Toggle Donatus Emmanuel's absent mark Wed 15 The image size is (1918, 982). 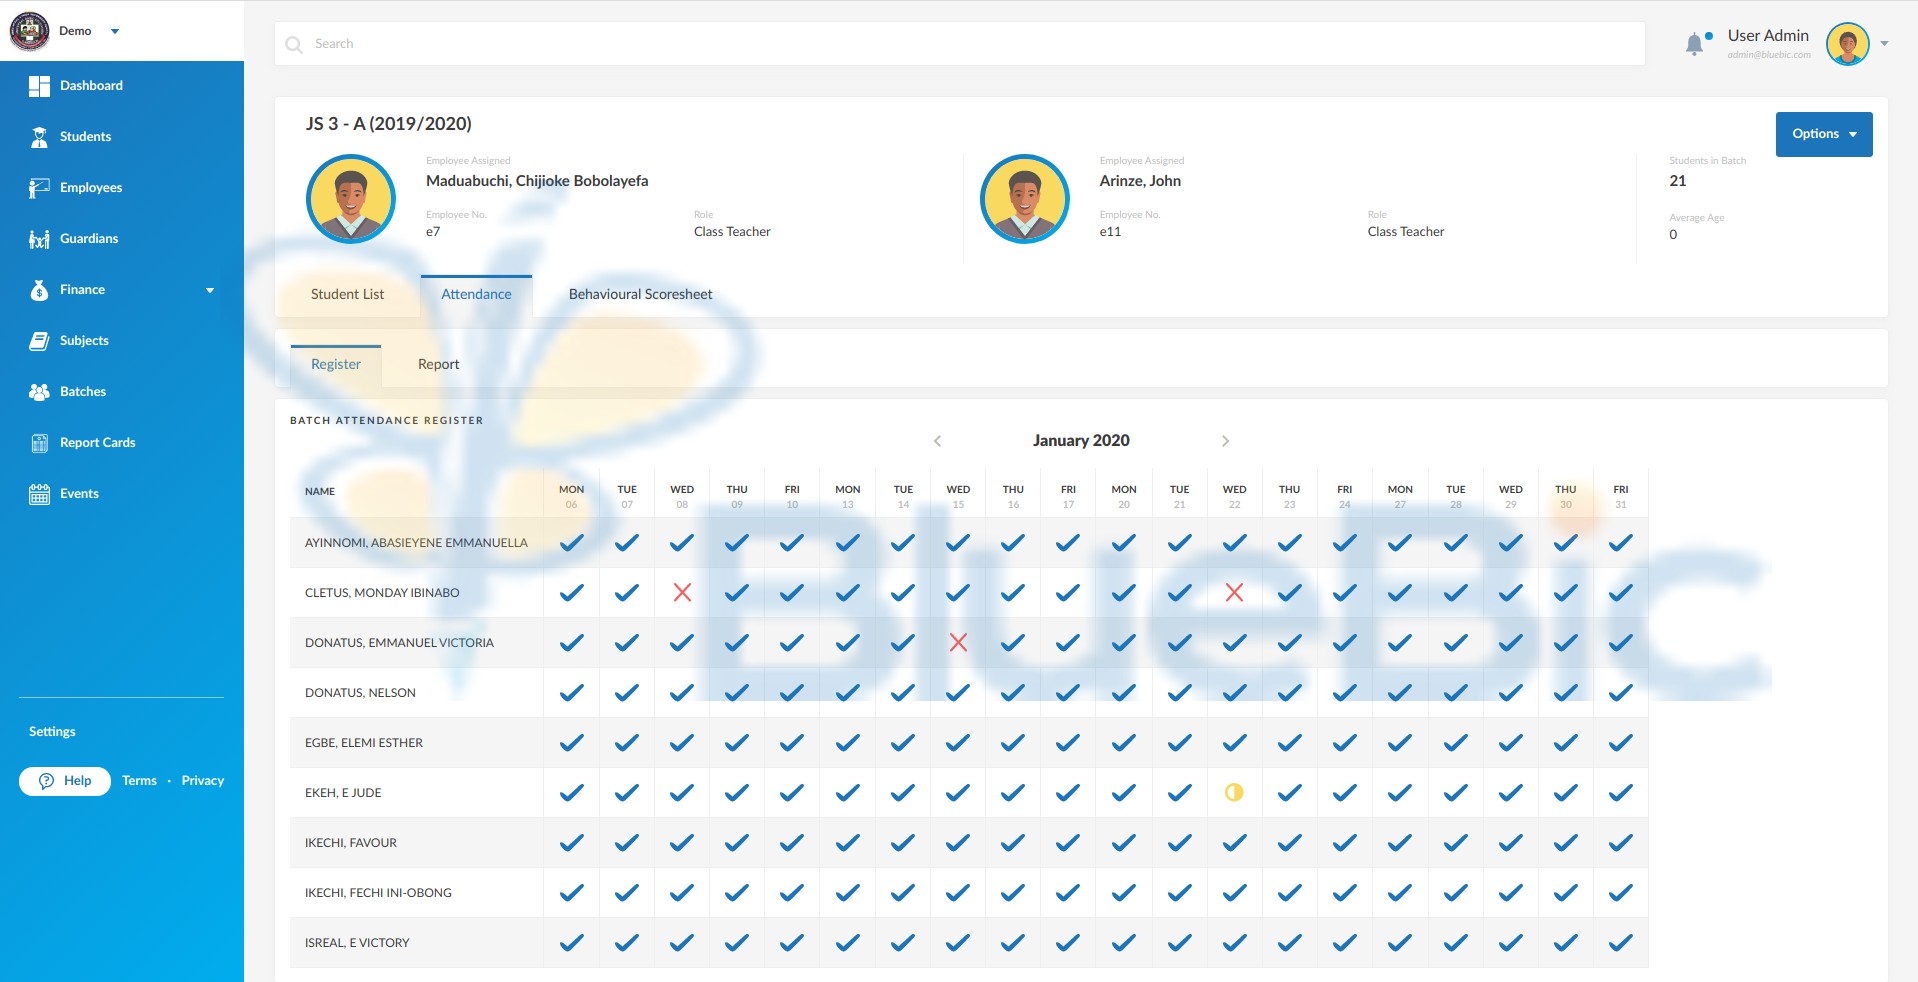[x=958, y=643]
